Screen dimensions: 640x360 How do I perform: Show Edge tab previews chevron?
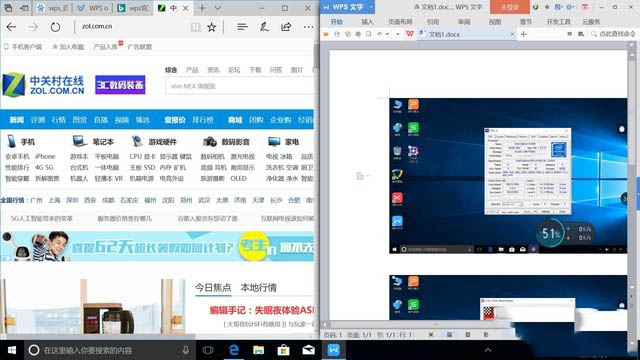pyautogui.click(x=218, y=8)
